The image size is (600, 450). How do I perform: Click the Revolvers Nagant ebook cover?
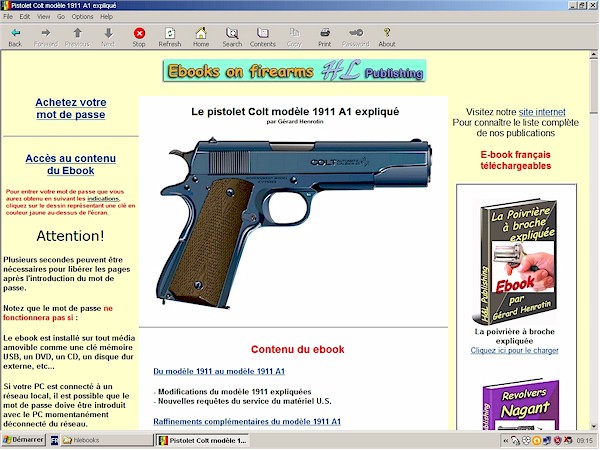click(520, 405)
